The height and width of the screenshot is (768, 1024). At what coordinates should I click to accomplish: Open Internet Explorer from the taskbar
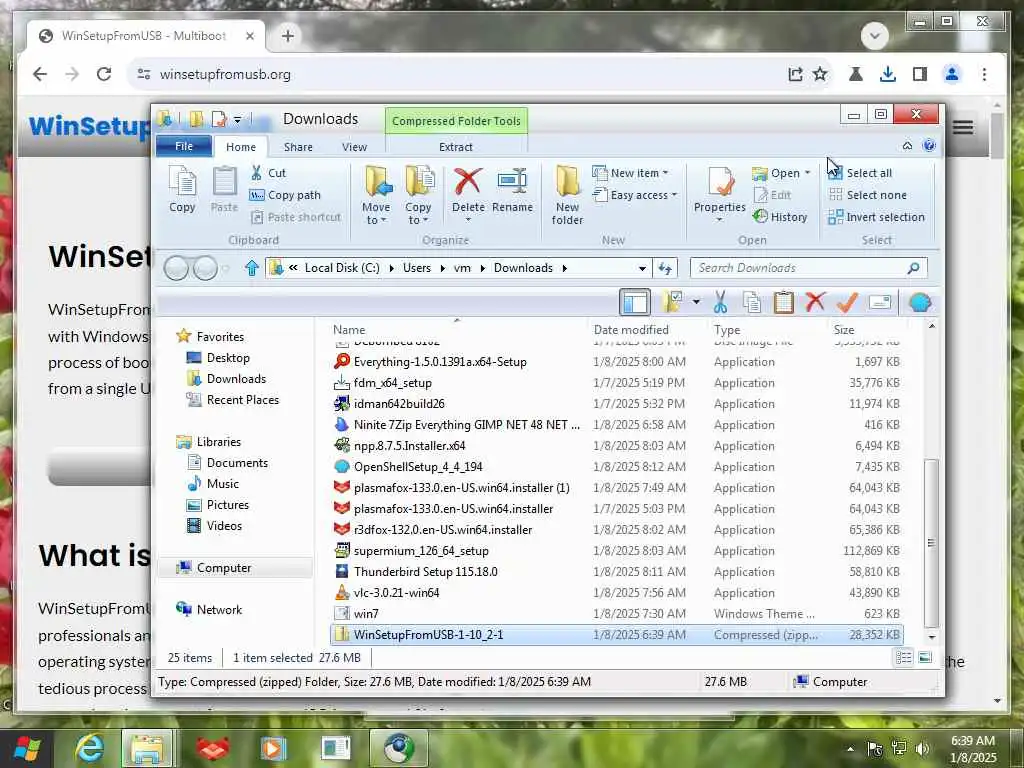89,749
